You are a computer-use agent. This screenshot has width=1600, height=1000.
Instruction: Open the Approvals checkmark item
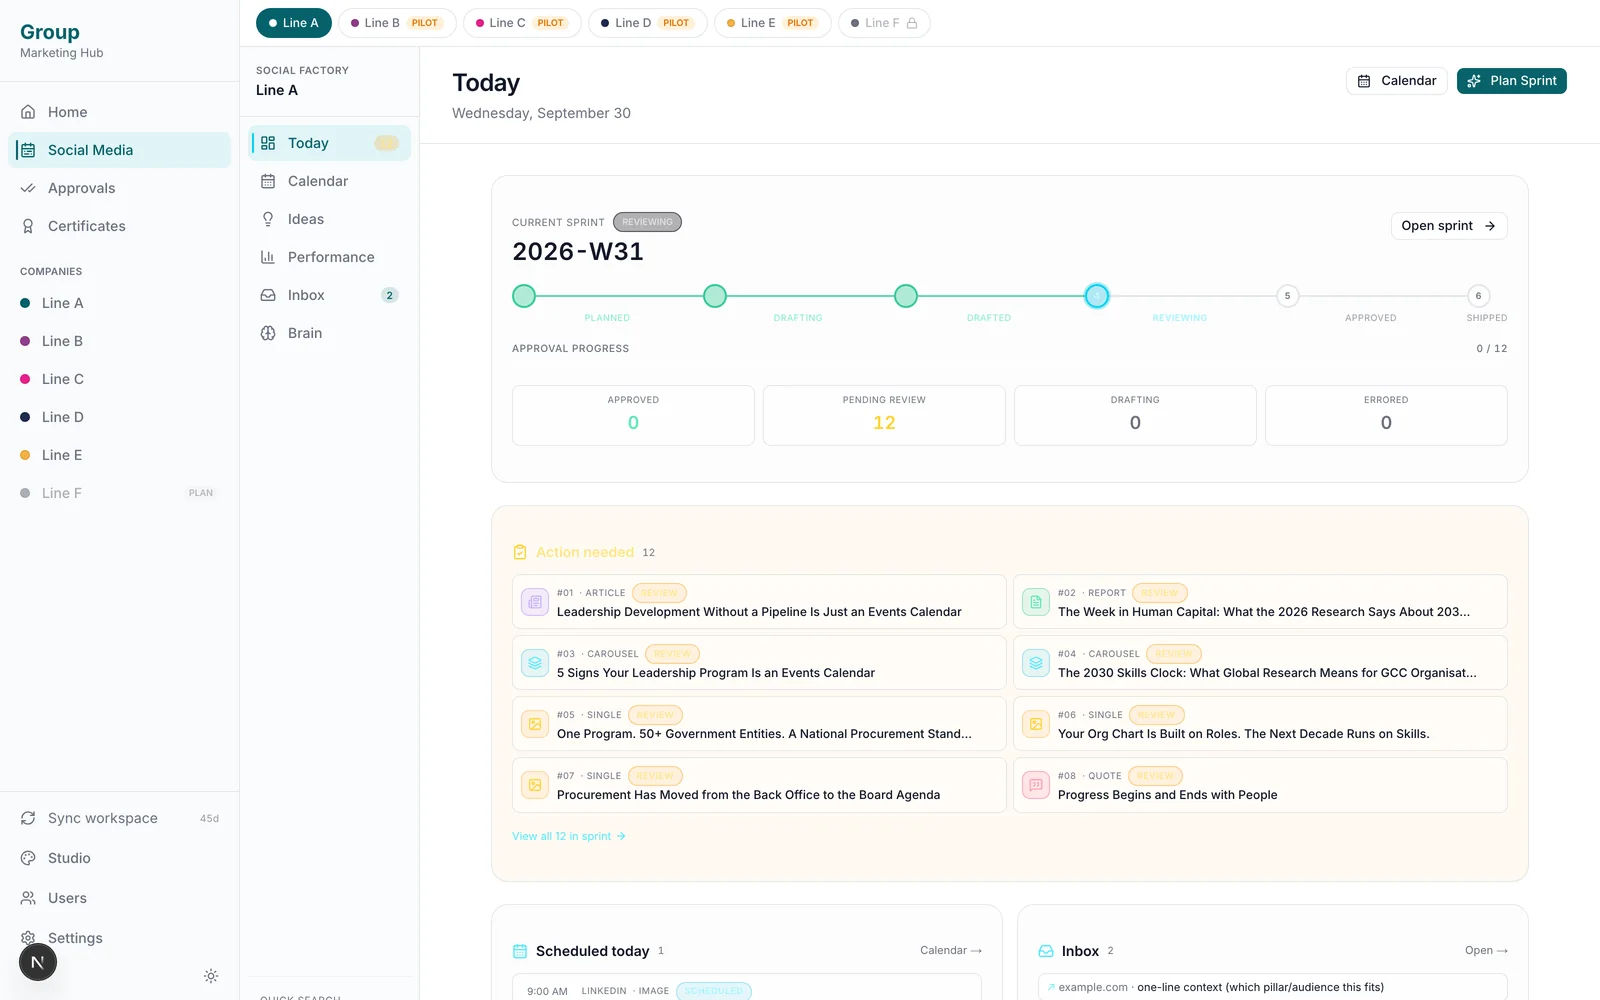coord(119,188)
